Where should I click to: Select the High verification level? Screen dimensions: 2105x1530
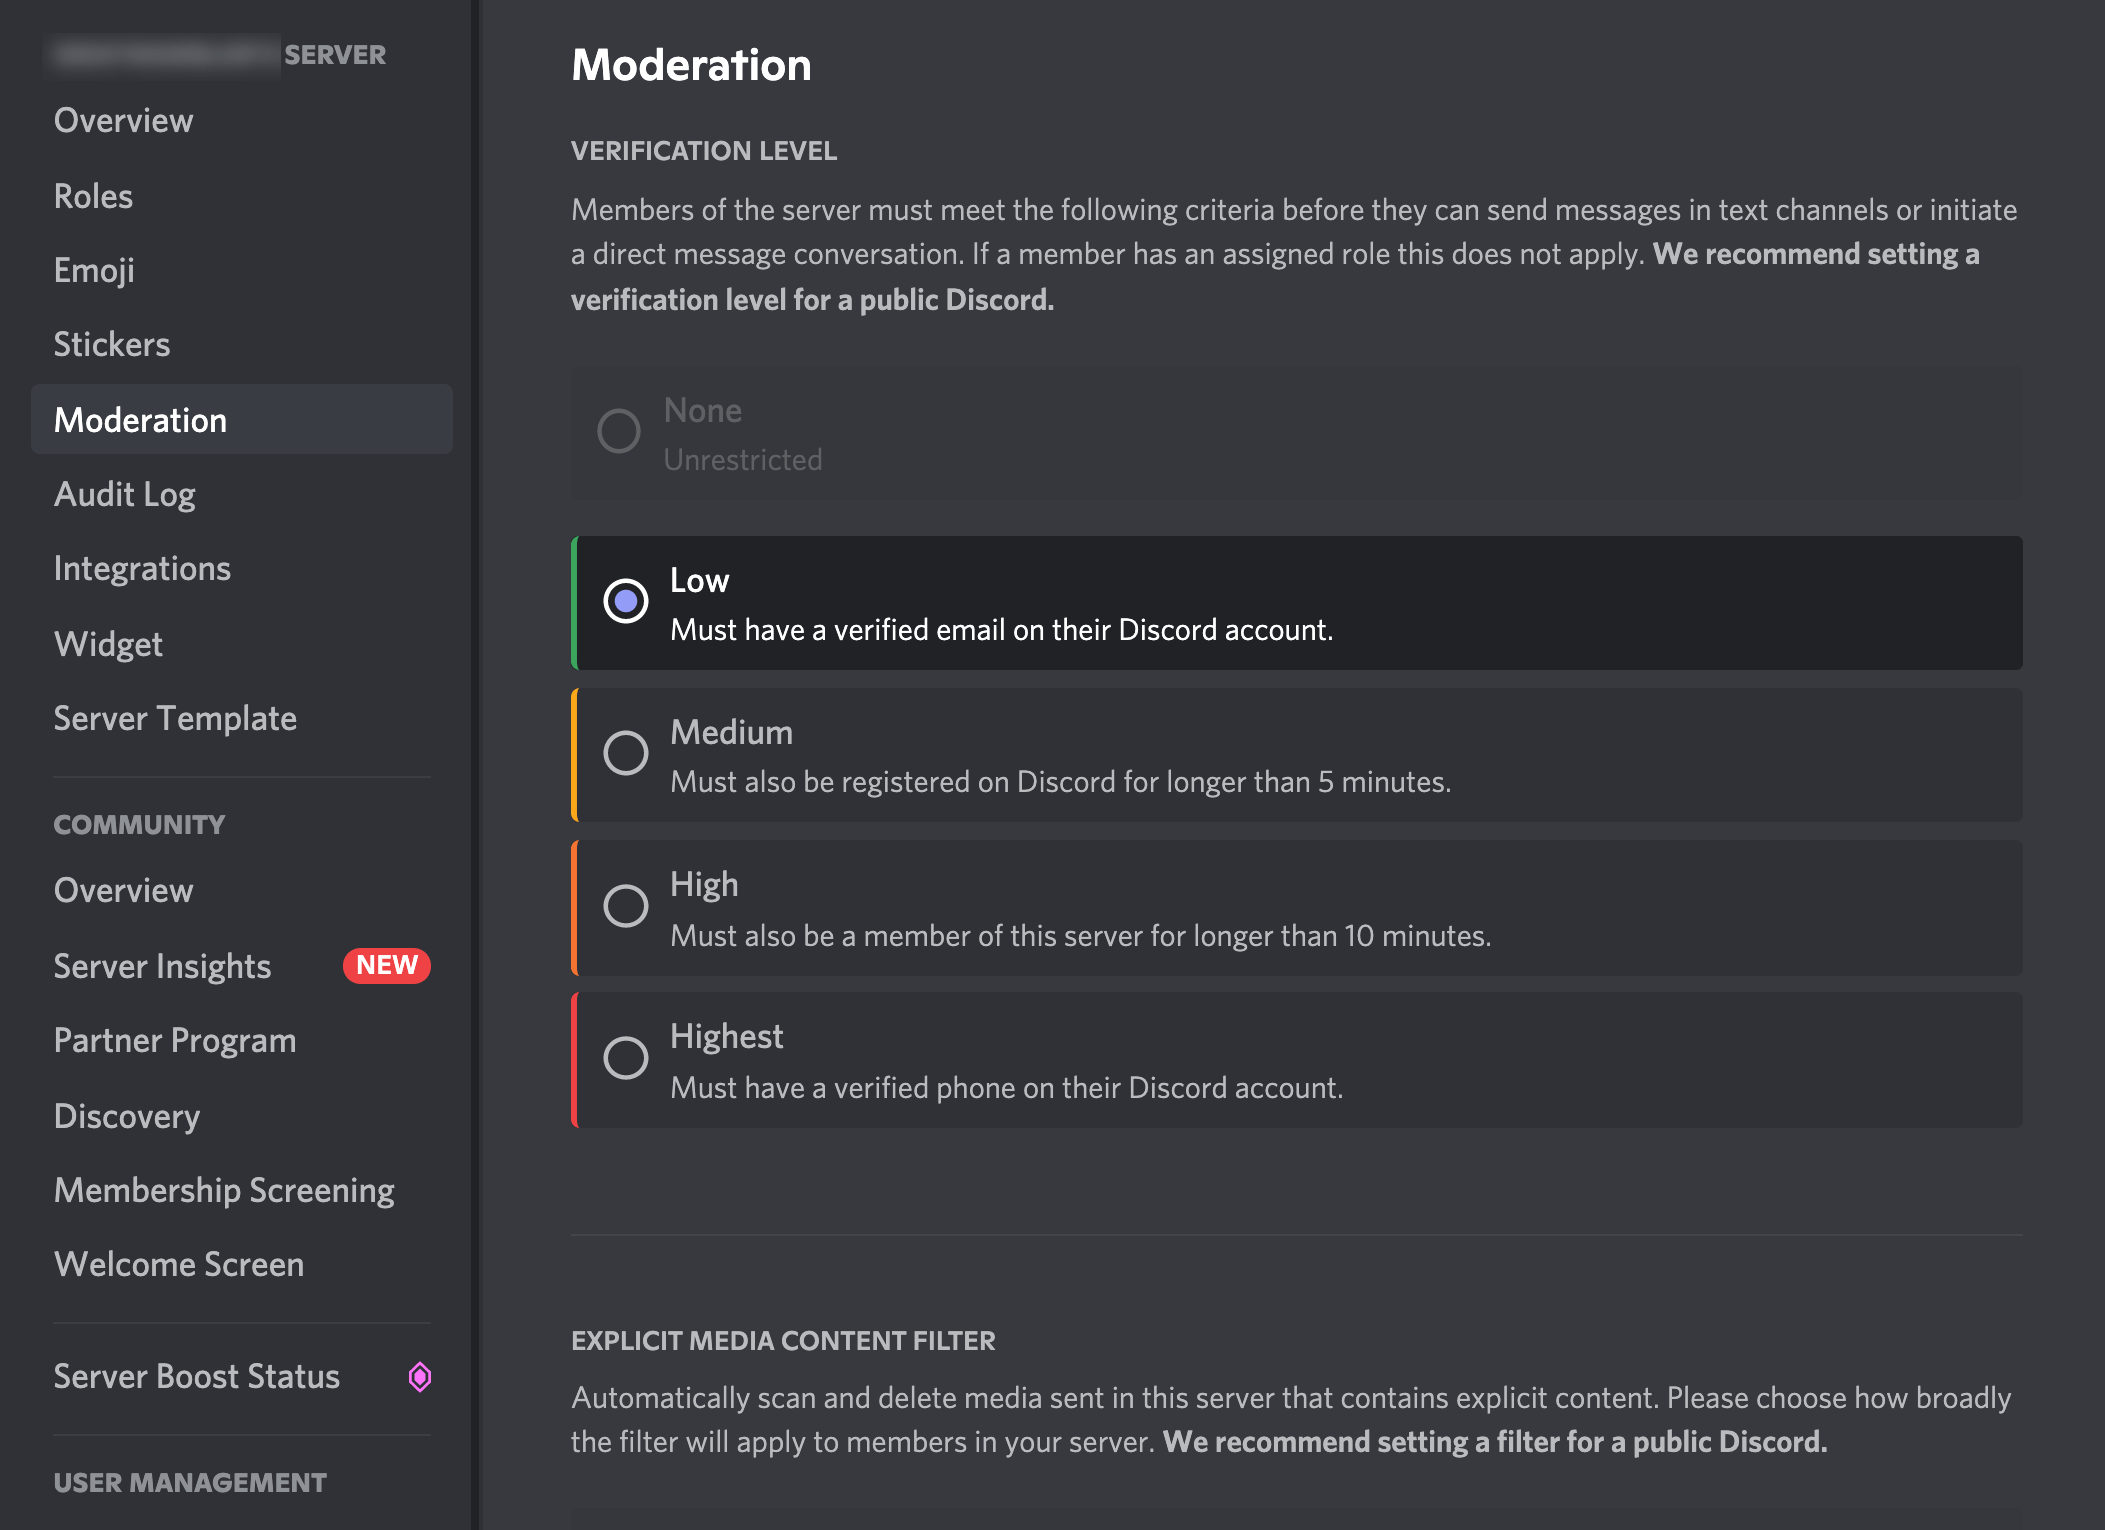[624, 904]
